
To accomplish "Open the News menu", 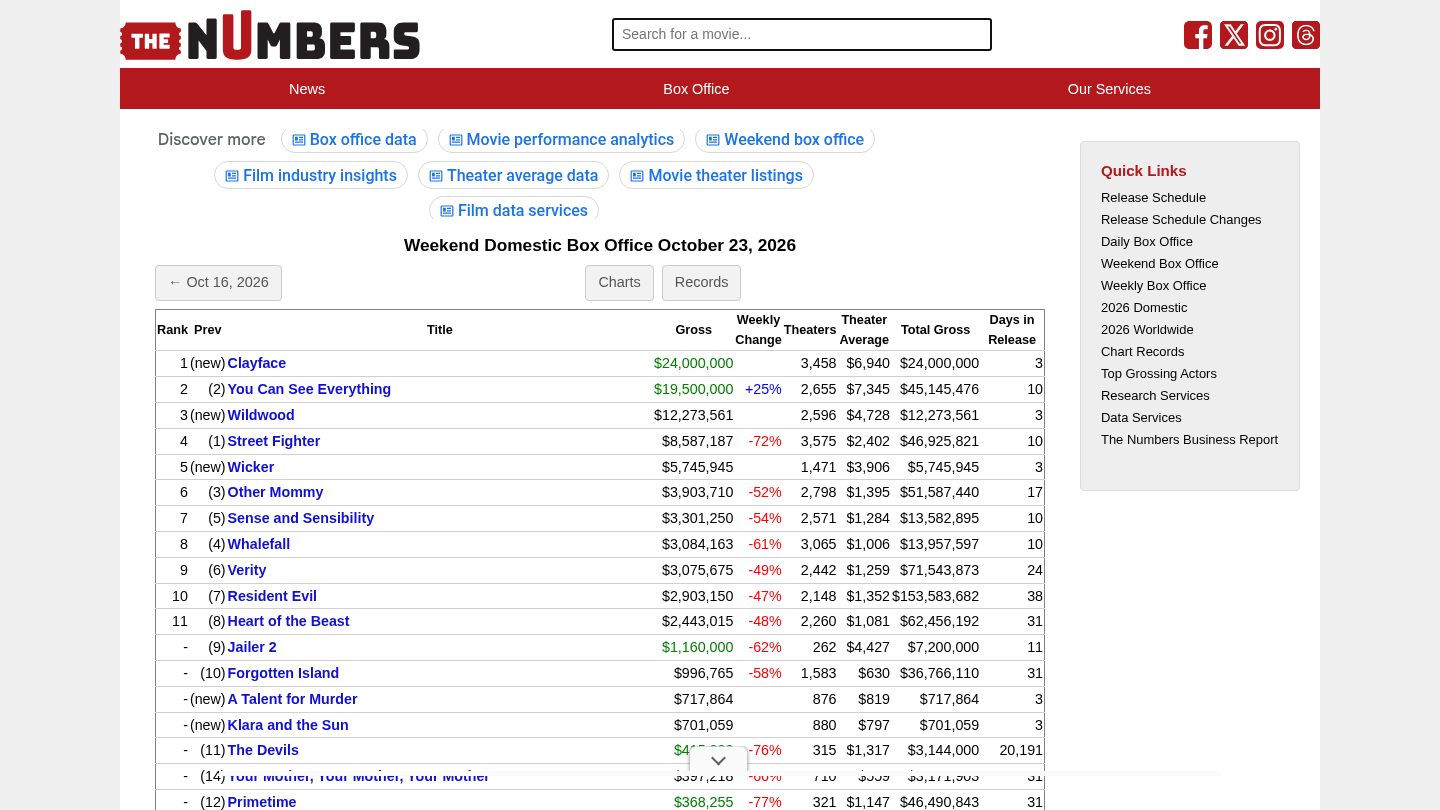I will click(307, 89).
